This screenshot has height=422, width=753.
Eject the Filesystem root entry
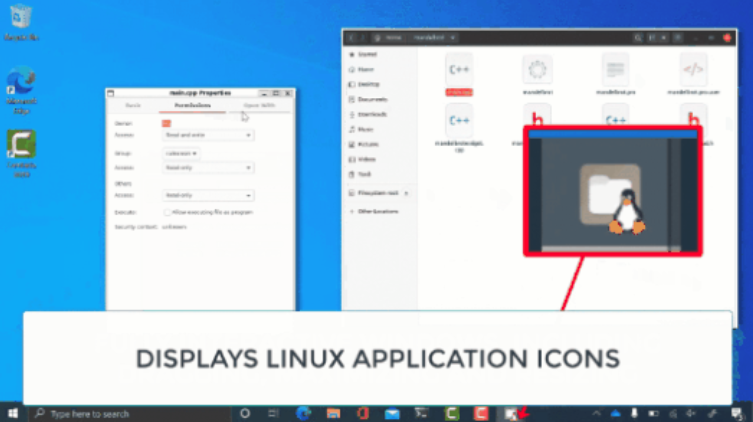pos(407,193)
